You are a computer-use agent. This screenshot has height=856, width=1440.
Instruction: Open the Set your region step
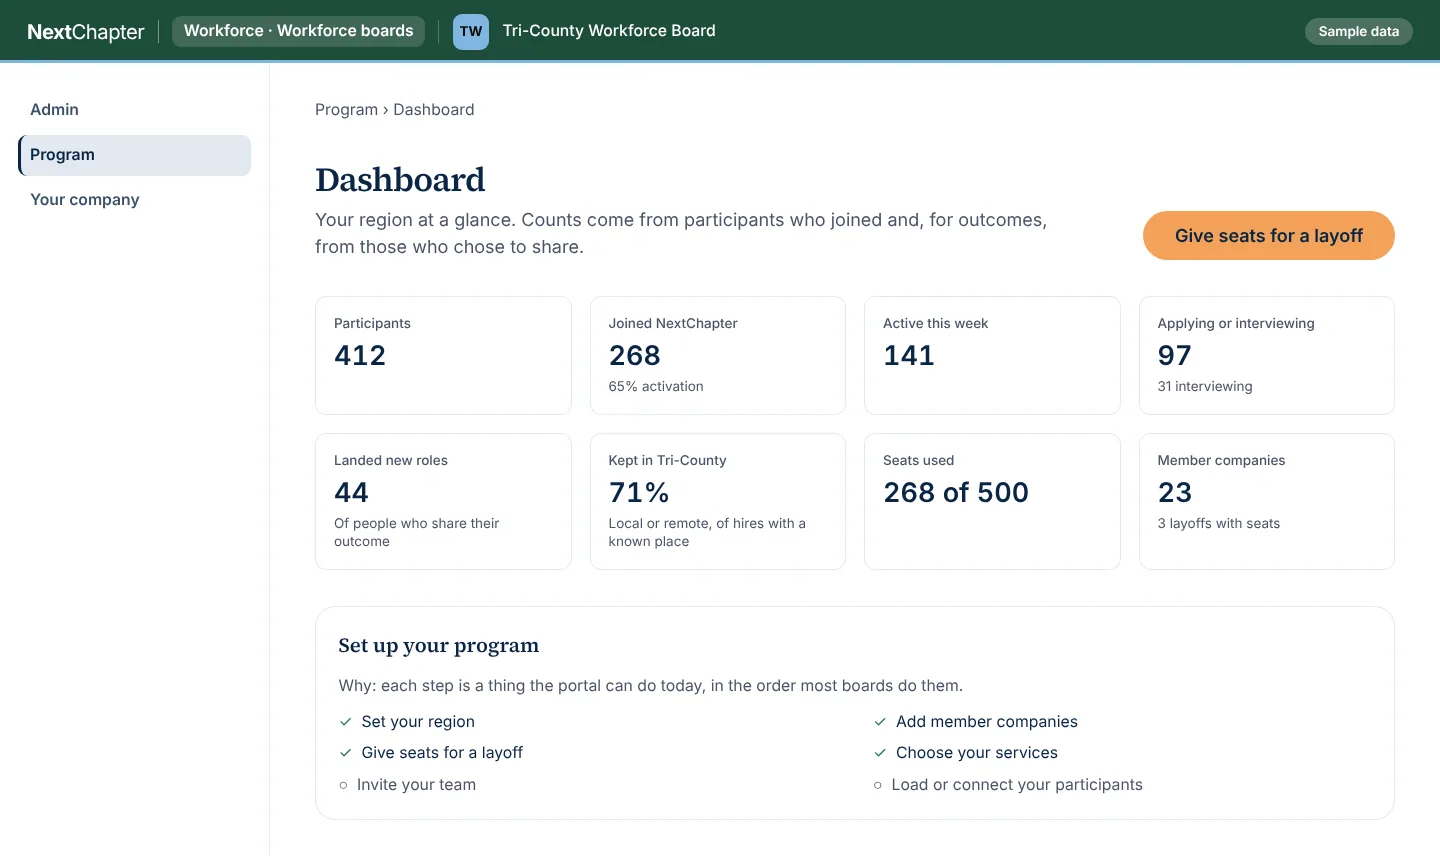(418, 722)
